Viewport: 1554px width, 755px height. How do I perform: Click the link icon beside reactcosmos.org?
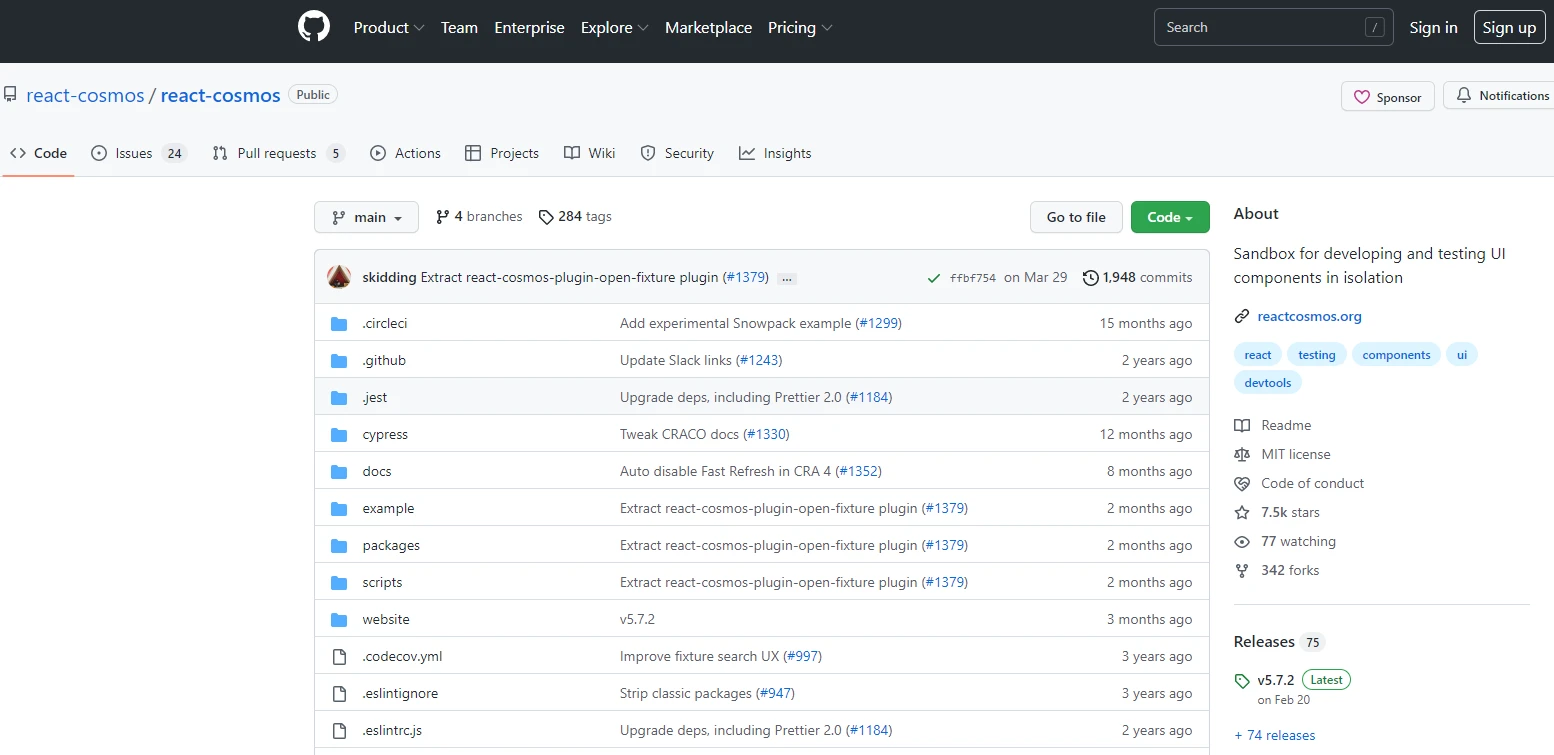pos(1242,316)
